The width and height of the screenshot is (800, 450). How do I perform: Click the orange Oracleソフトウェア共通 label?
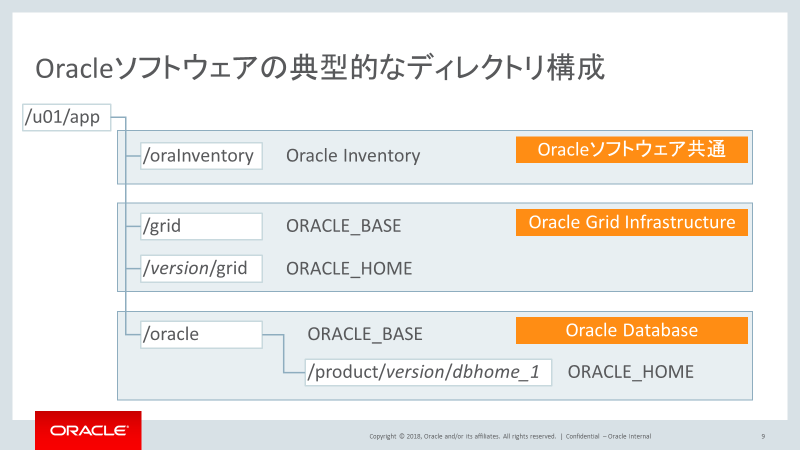coord(631,150)
